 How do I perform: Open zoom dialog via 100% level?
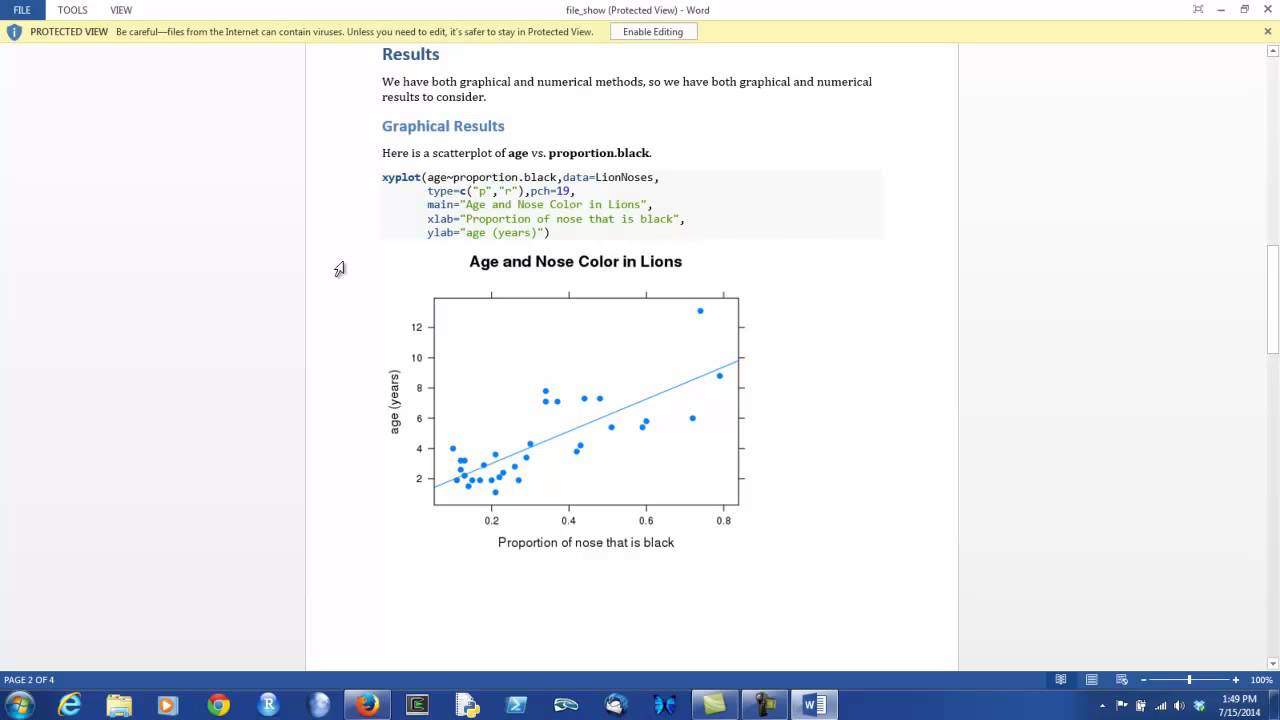1261,680
